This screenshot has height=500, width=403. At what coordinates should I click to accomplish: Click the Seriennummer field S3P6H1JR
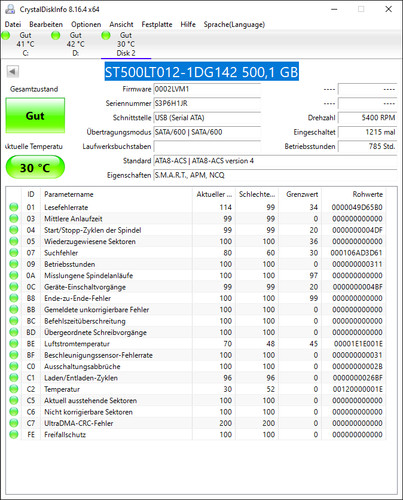[x=207, y=103]
